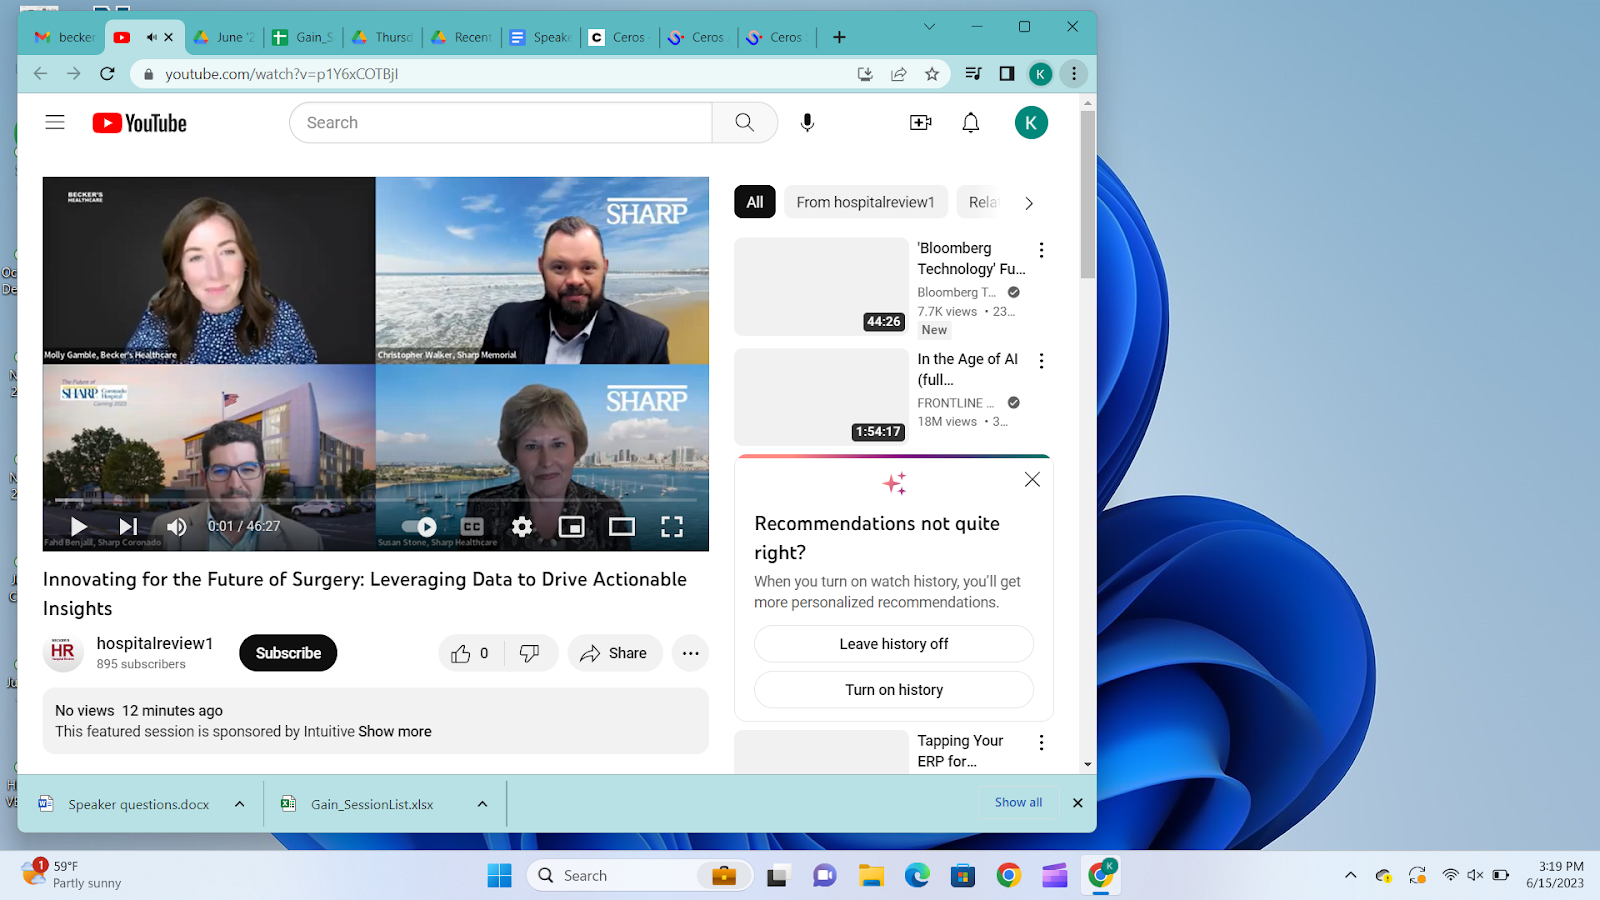Click Leave history off
This screenshot has height=900, width=1600.
click(x=894, y=644)
